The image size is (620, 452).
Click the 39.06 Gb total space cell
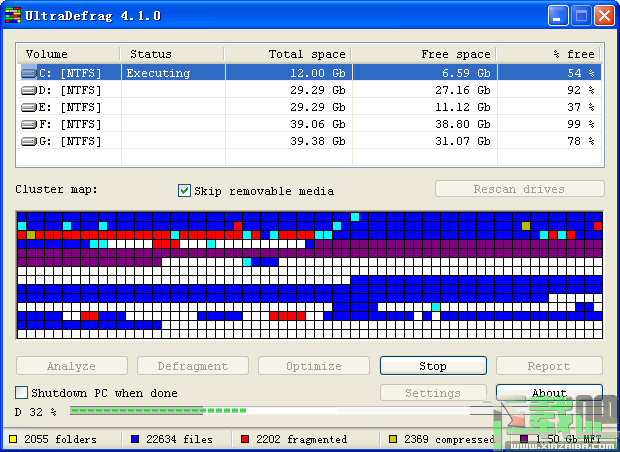click(289, 125)
